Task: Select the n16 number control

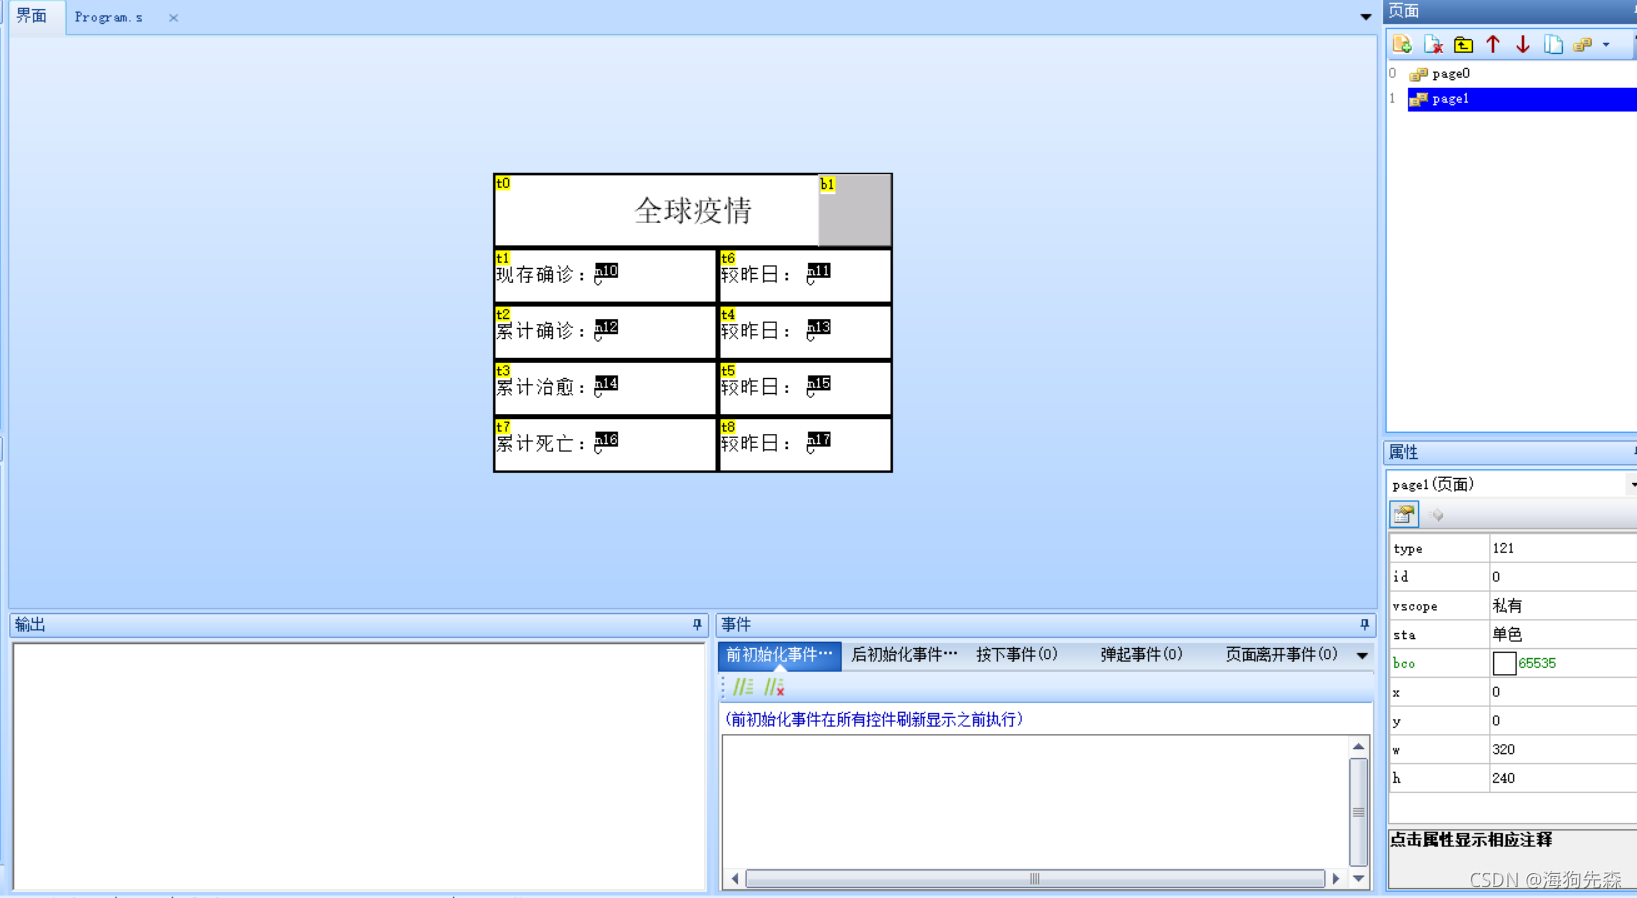Action: coord(606,441)
